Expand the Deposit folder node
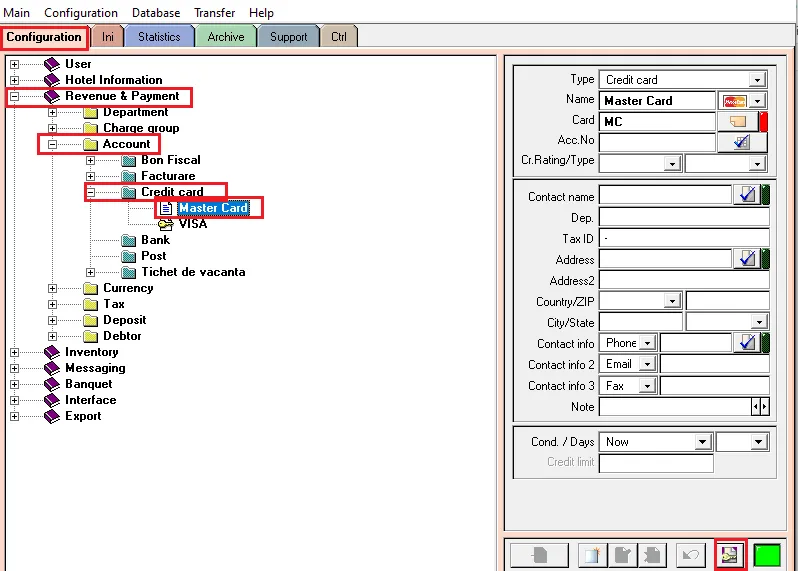The width and height of the screenshot is (798, 571). [x=52, y=321]
